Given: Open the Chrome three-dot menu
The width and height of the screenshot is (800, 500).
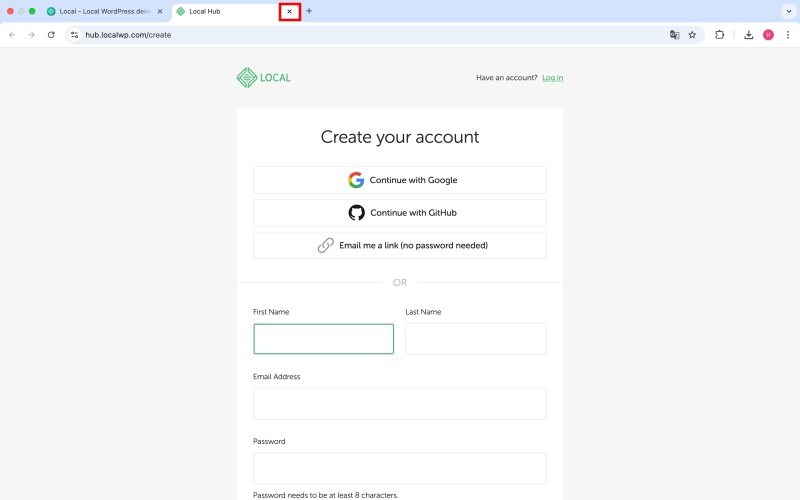Looking at the screenshot, I should [x=788, y=35].
